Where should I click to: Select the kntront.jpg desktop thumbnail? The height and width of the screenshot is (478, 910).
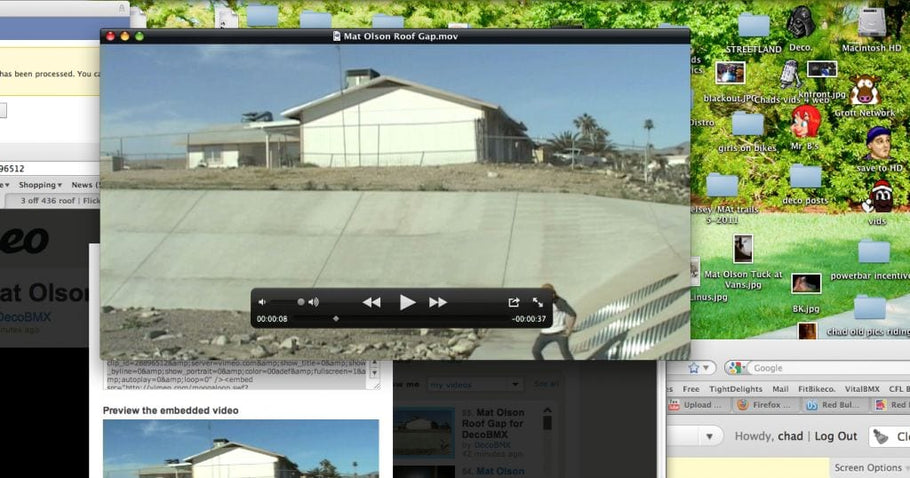(822, 70)
